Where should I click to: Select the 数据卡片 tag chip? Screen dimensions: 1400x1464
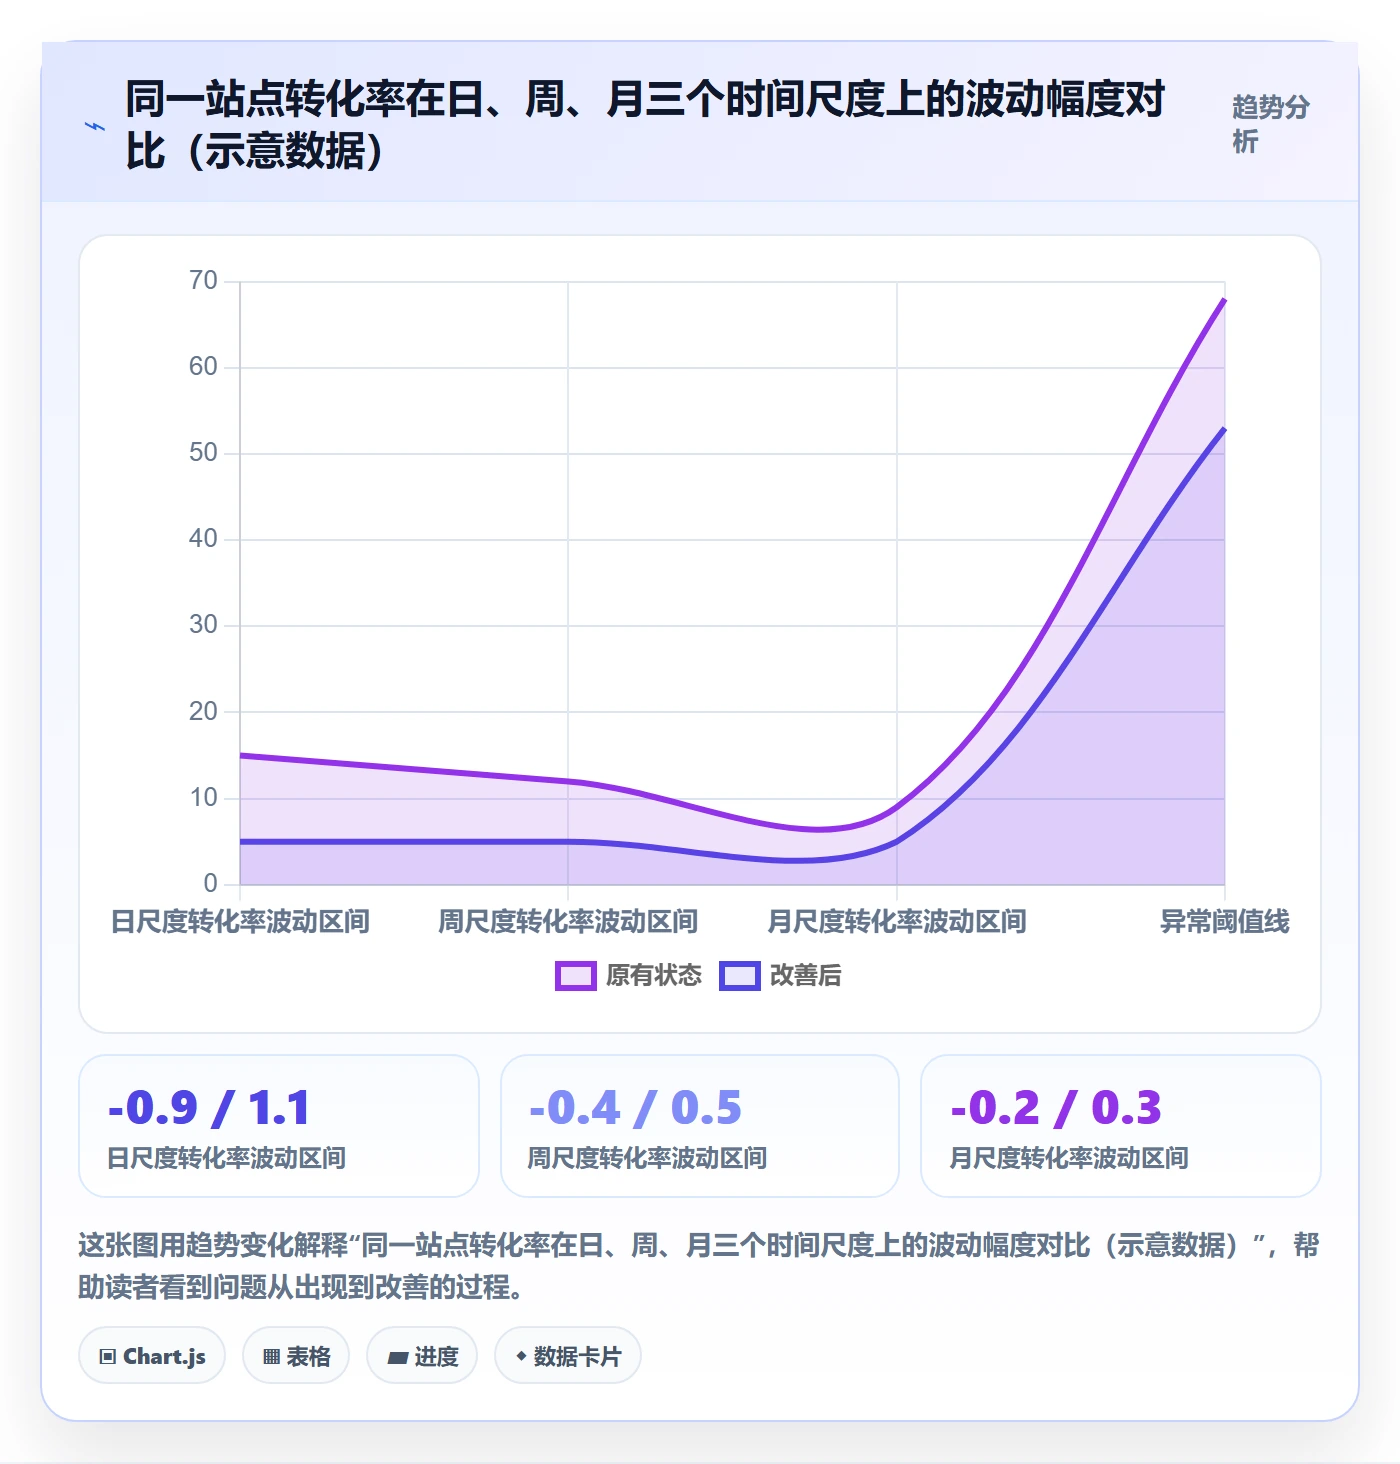568,1356
